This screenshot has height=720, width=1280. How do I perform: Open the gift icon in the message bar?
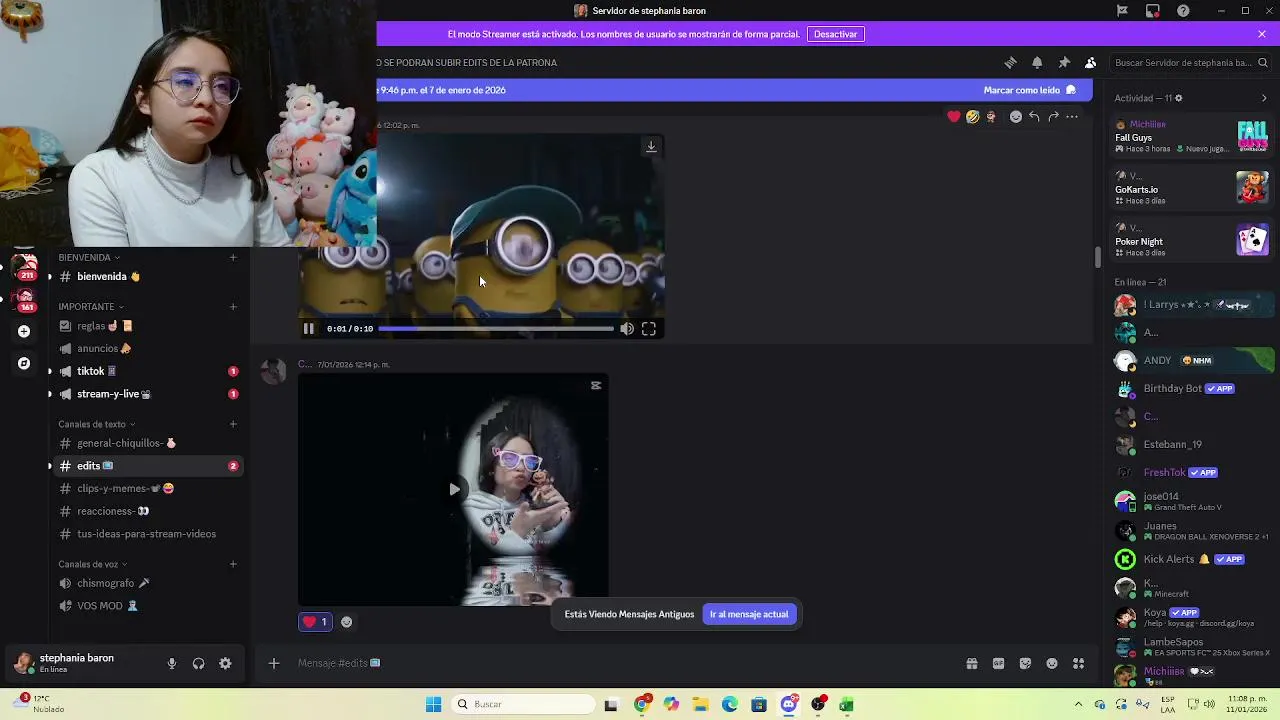tap(972, 663)
